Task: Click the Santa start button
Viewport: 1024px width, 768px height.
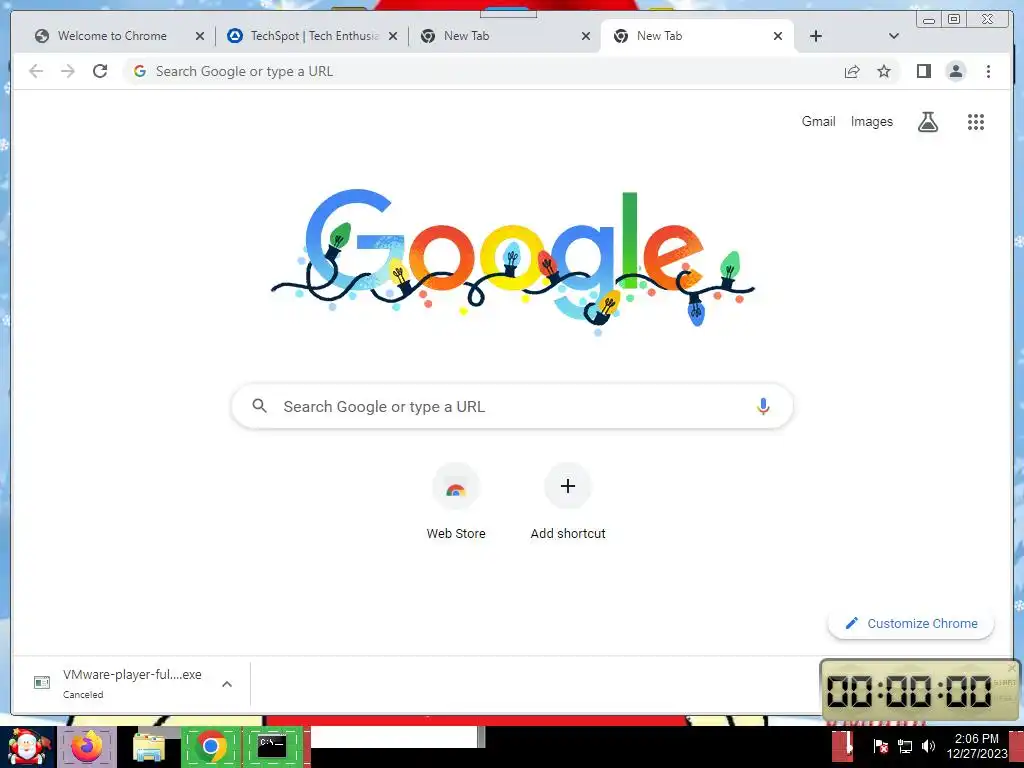Action: coord(27,747)
